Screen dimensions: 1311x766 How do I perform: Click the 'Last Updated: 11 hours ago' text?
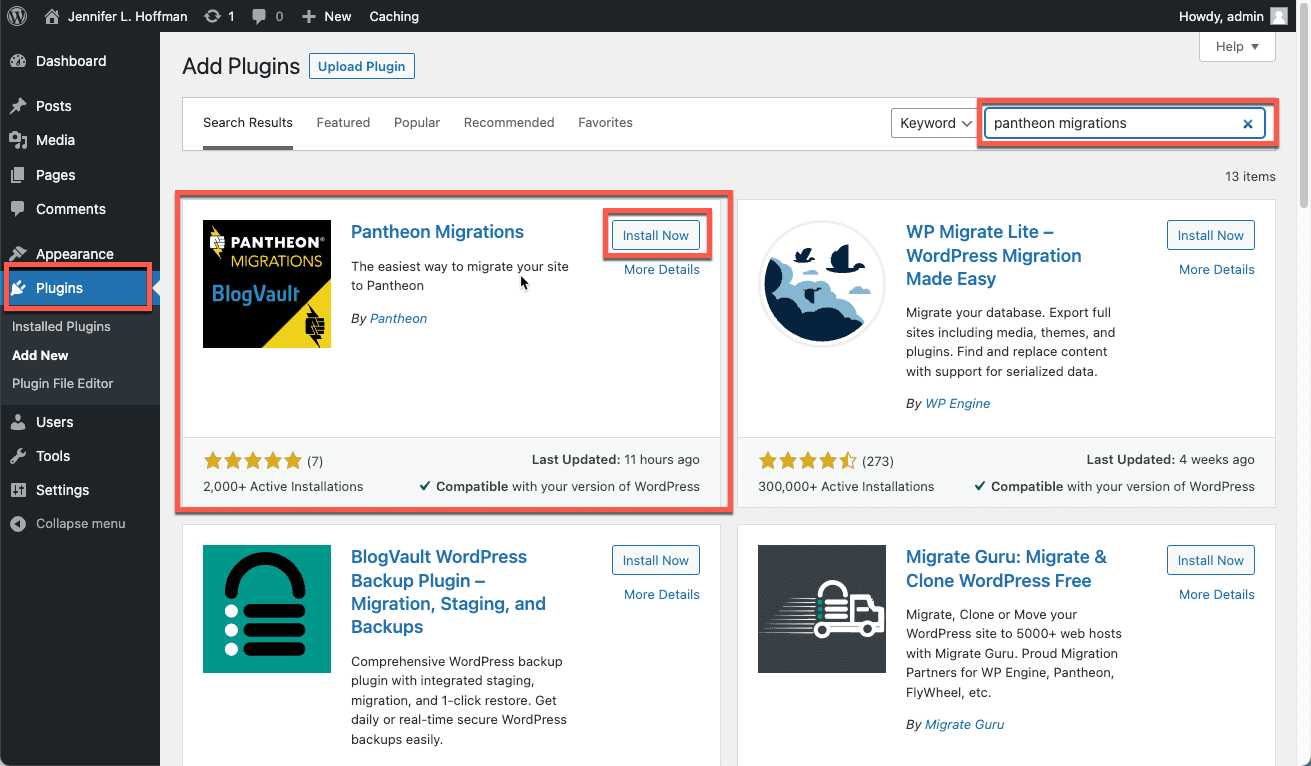pyautogui.click(x=616, y=460)
